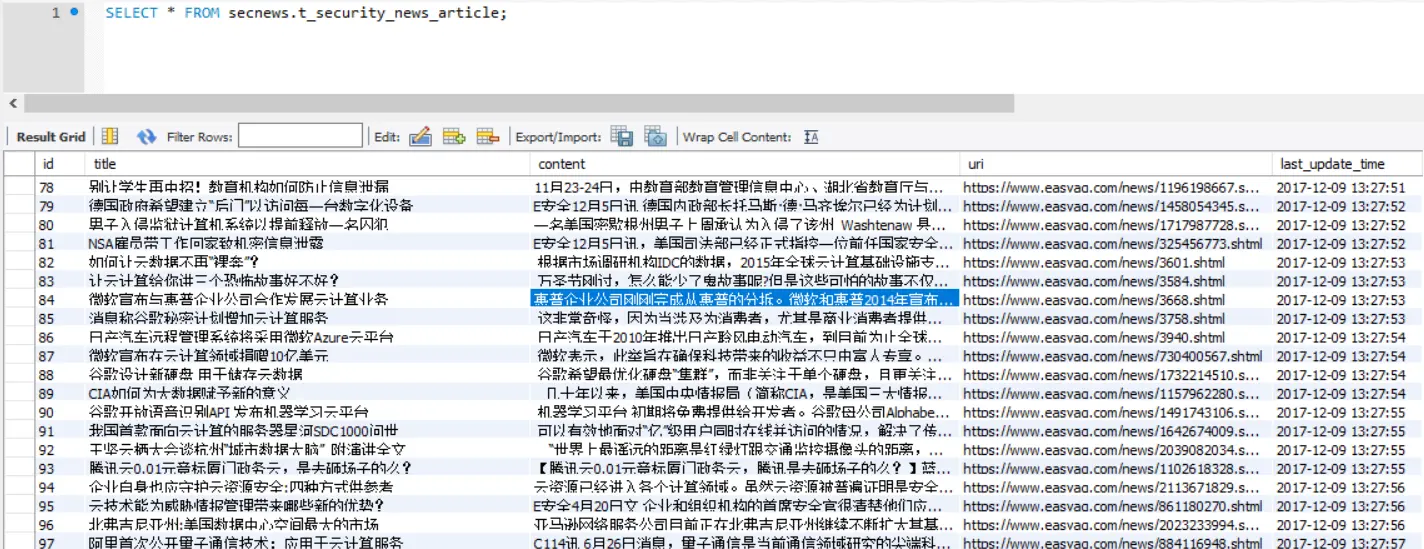Click the last_update_time cell in row 97
The height and width of the screenshot is (549, 1424).
[x=1347, y=542]
